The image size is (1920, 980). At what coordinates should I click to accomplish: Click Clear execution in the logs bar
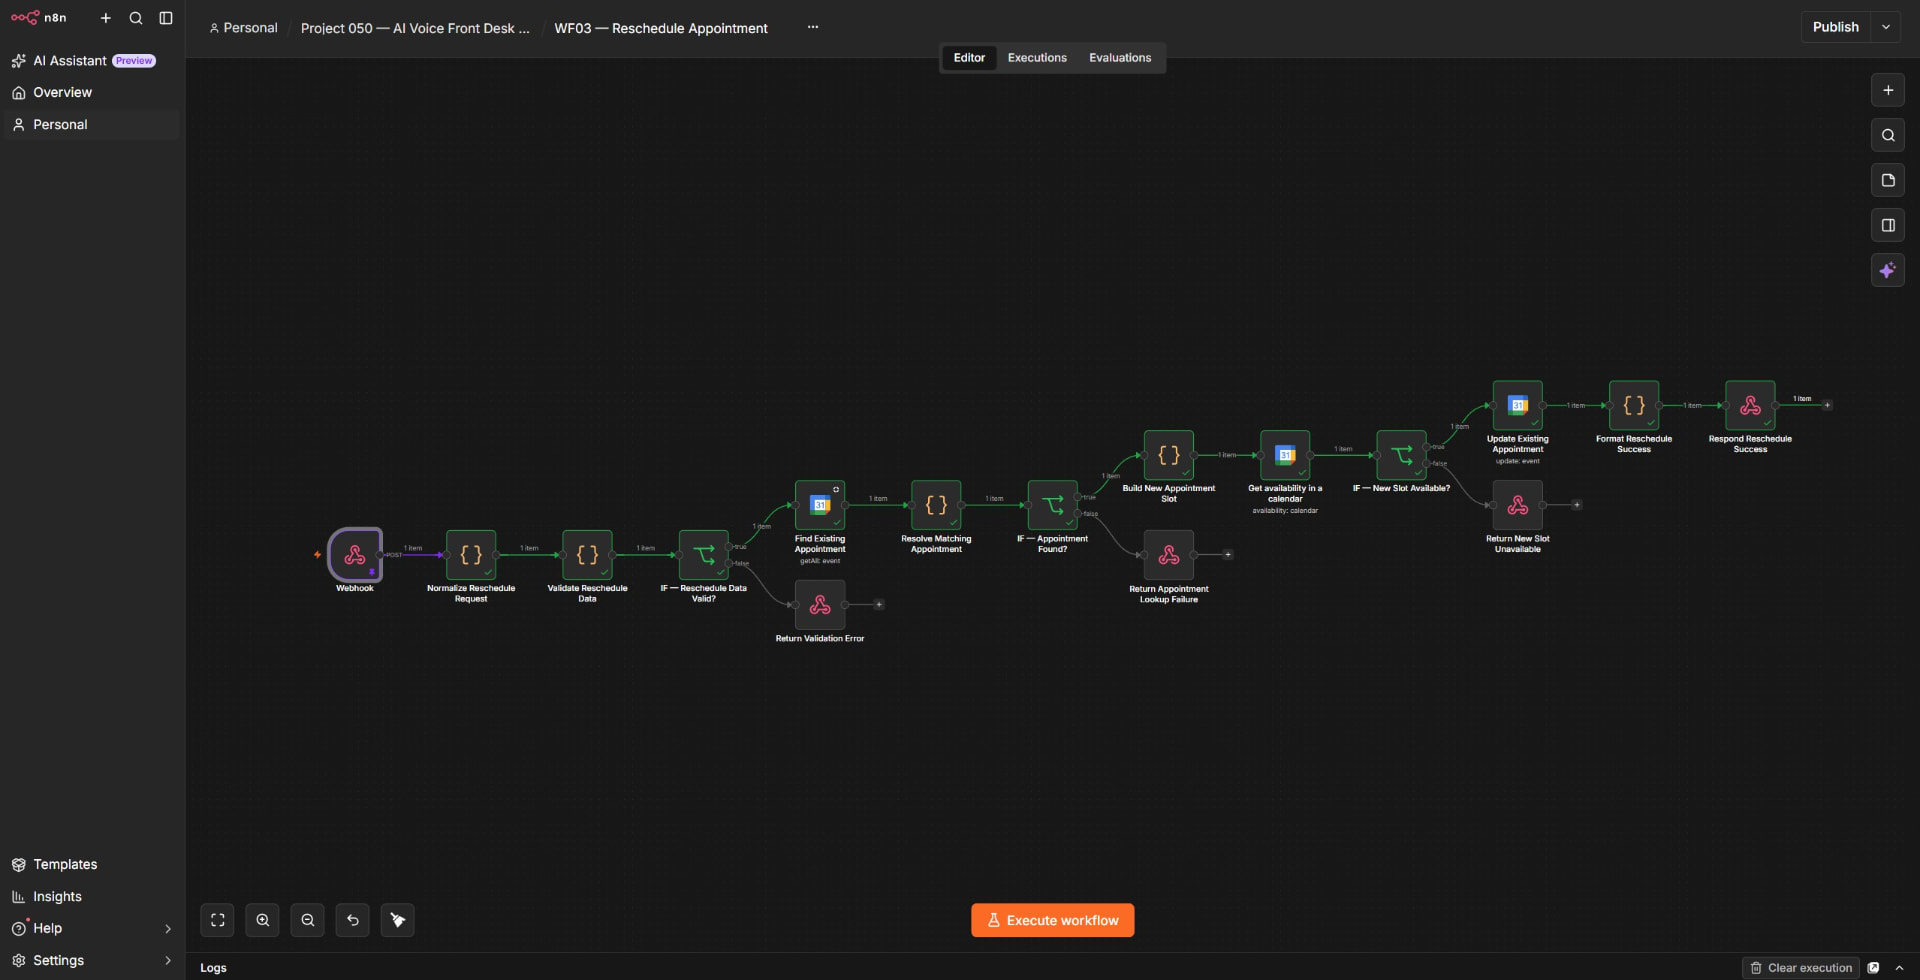[x=1801, y=968]
